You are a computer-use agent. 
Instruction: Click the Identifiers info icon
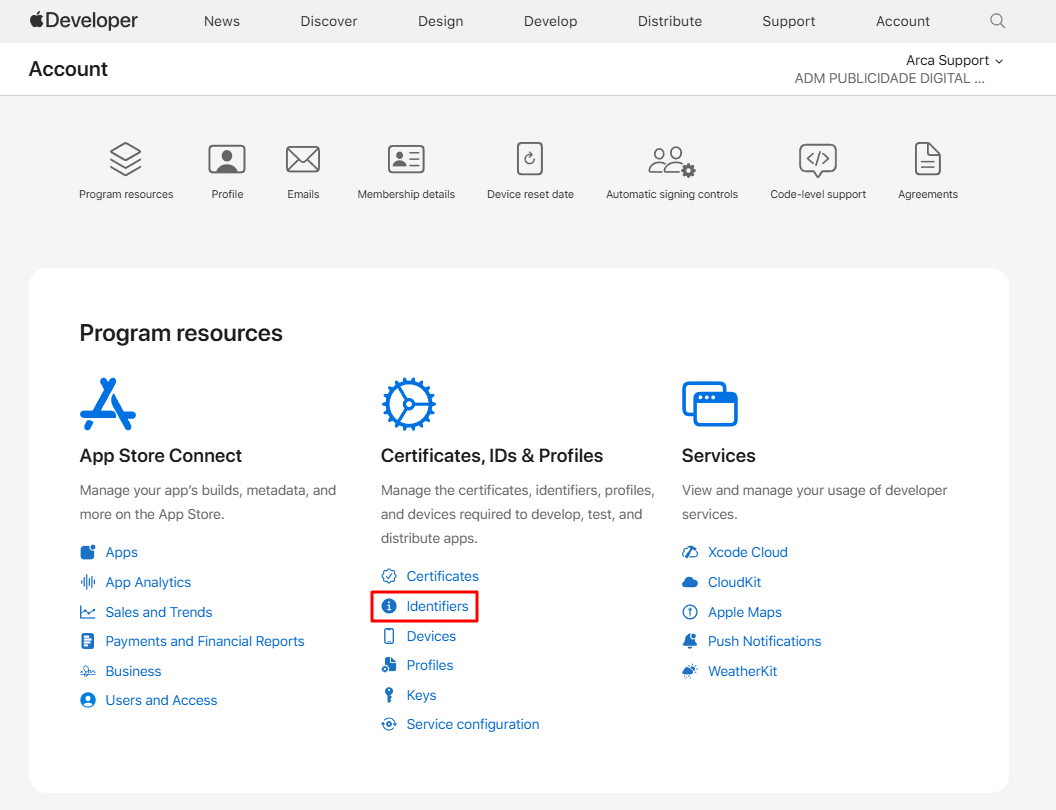tap(389, 606)
